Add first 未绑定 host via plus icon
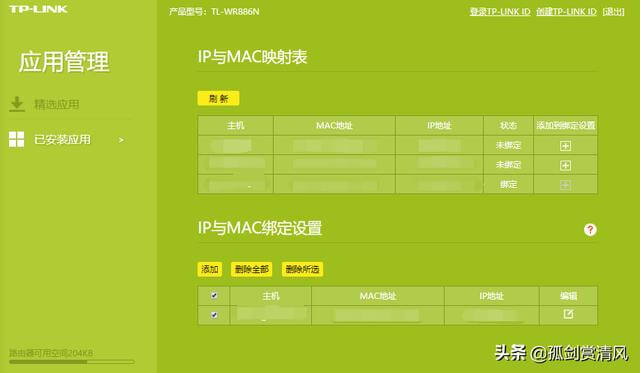This screenshot has height=373, width=640. tap(565, 146)
